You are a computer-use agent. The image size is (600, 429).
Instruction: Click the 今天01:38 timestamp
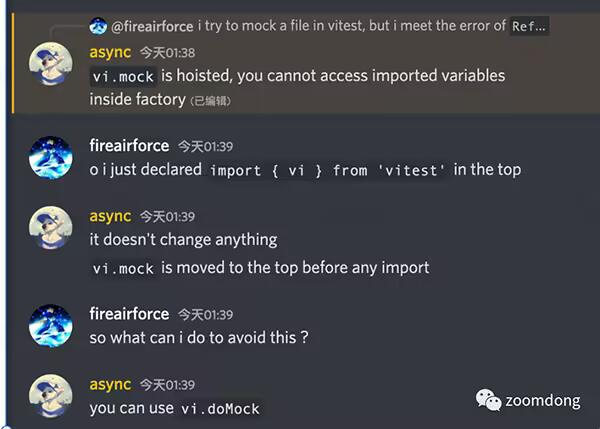(x=167, y=53)
